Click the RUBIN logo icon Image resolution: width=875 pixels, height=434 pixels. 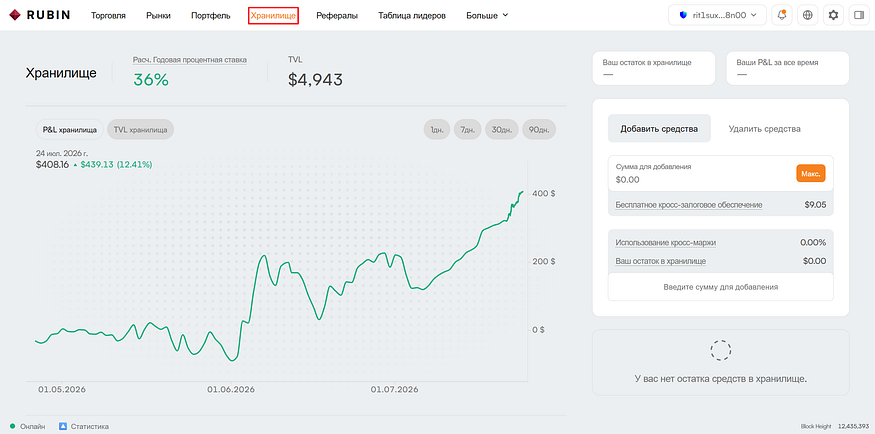point(15,16)
